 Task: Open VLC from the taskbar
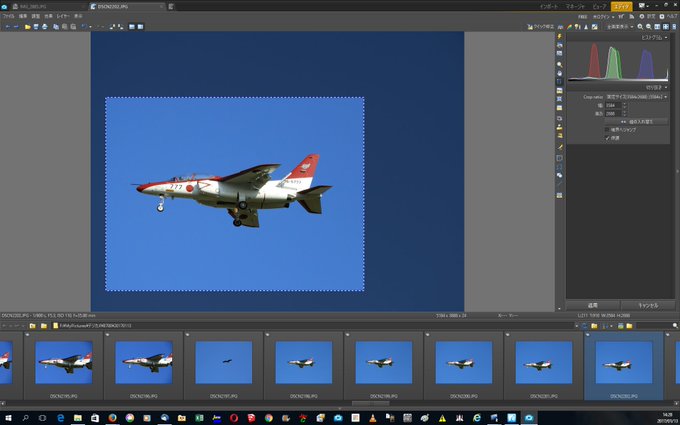(373, 418)
